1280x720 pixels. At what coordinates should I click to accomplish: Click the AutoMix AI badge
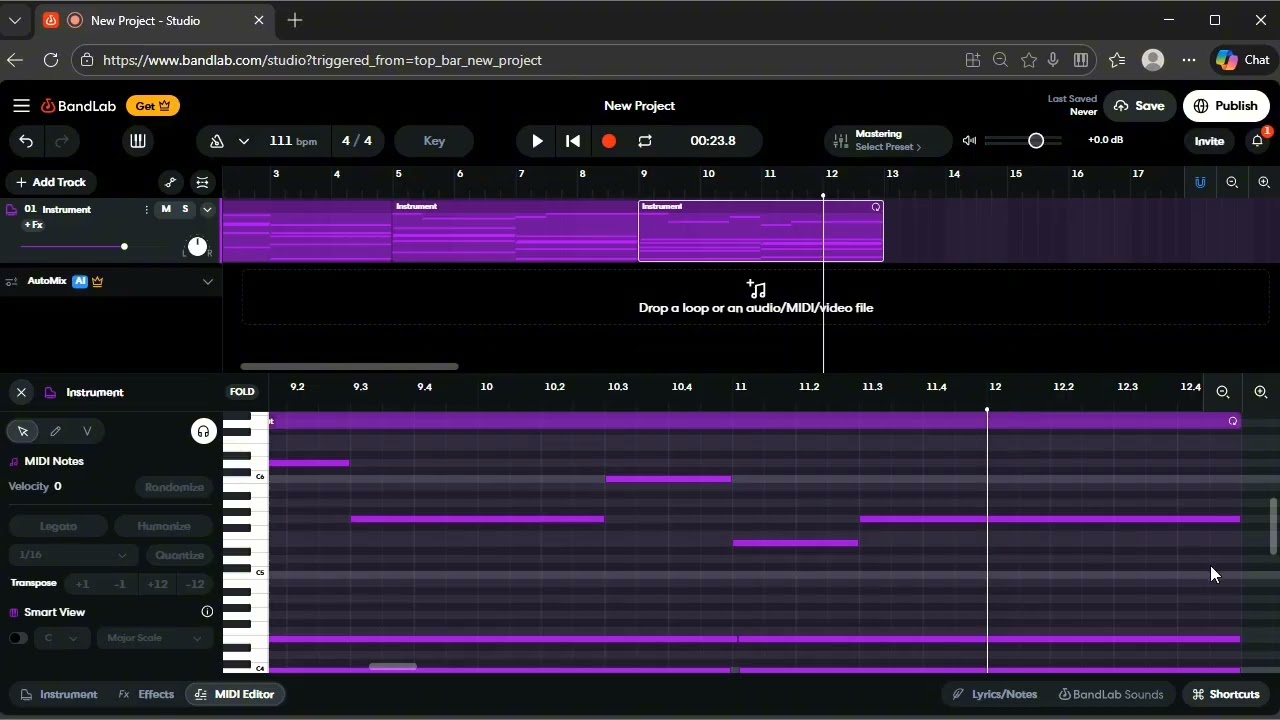(80, 282)
